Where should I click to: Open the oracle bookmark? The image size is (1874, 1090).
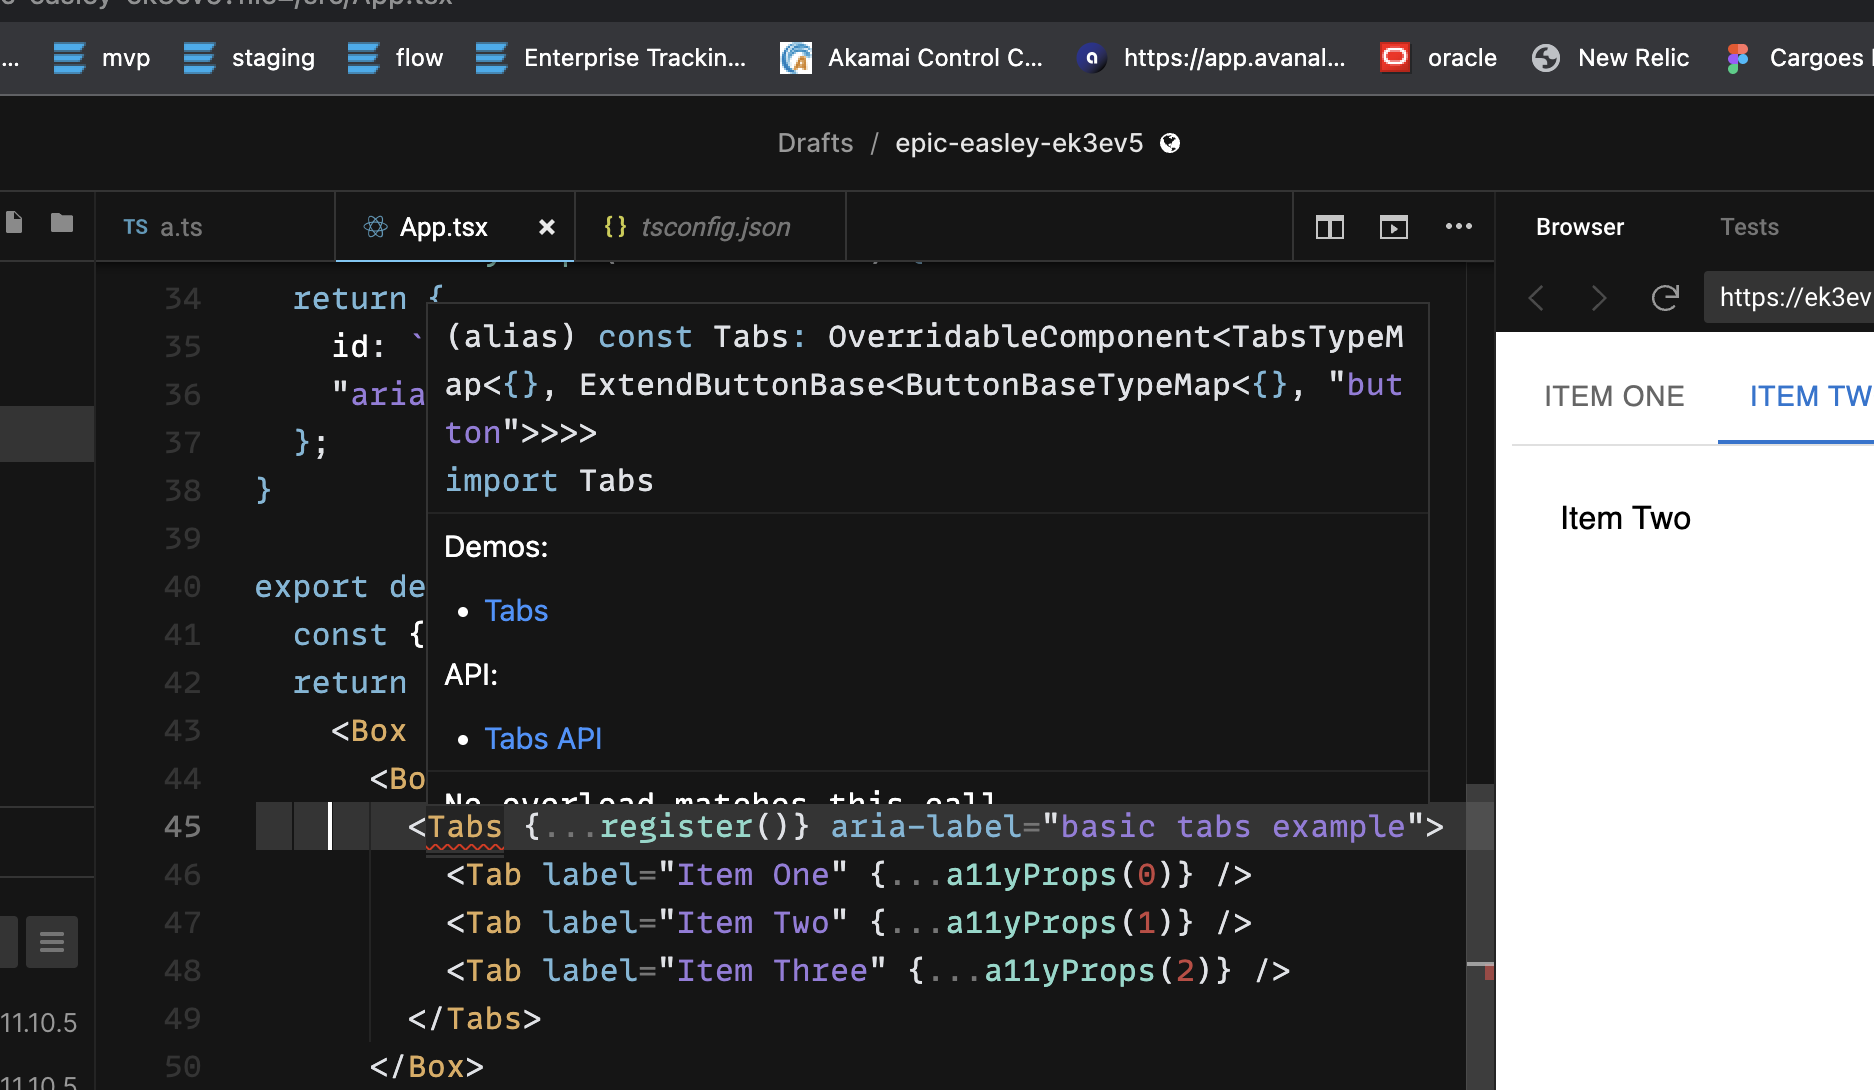(1438, 58)
